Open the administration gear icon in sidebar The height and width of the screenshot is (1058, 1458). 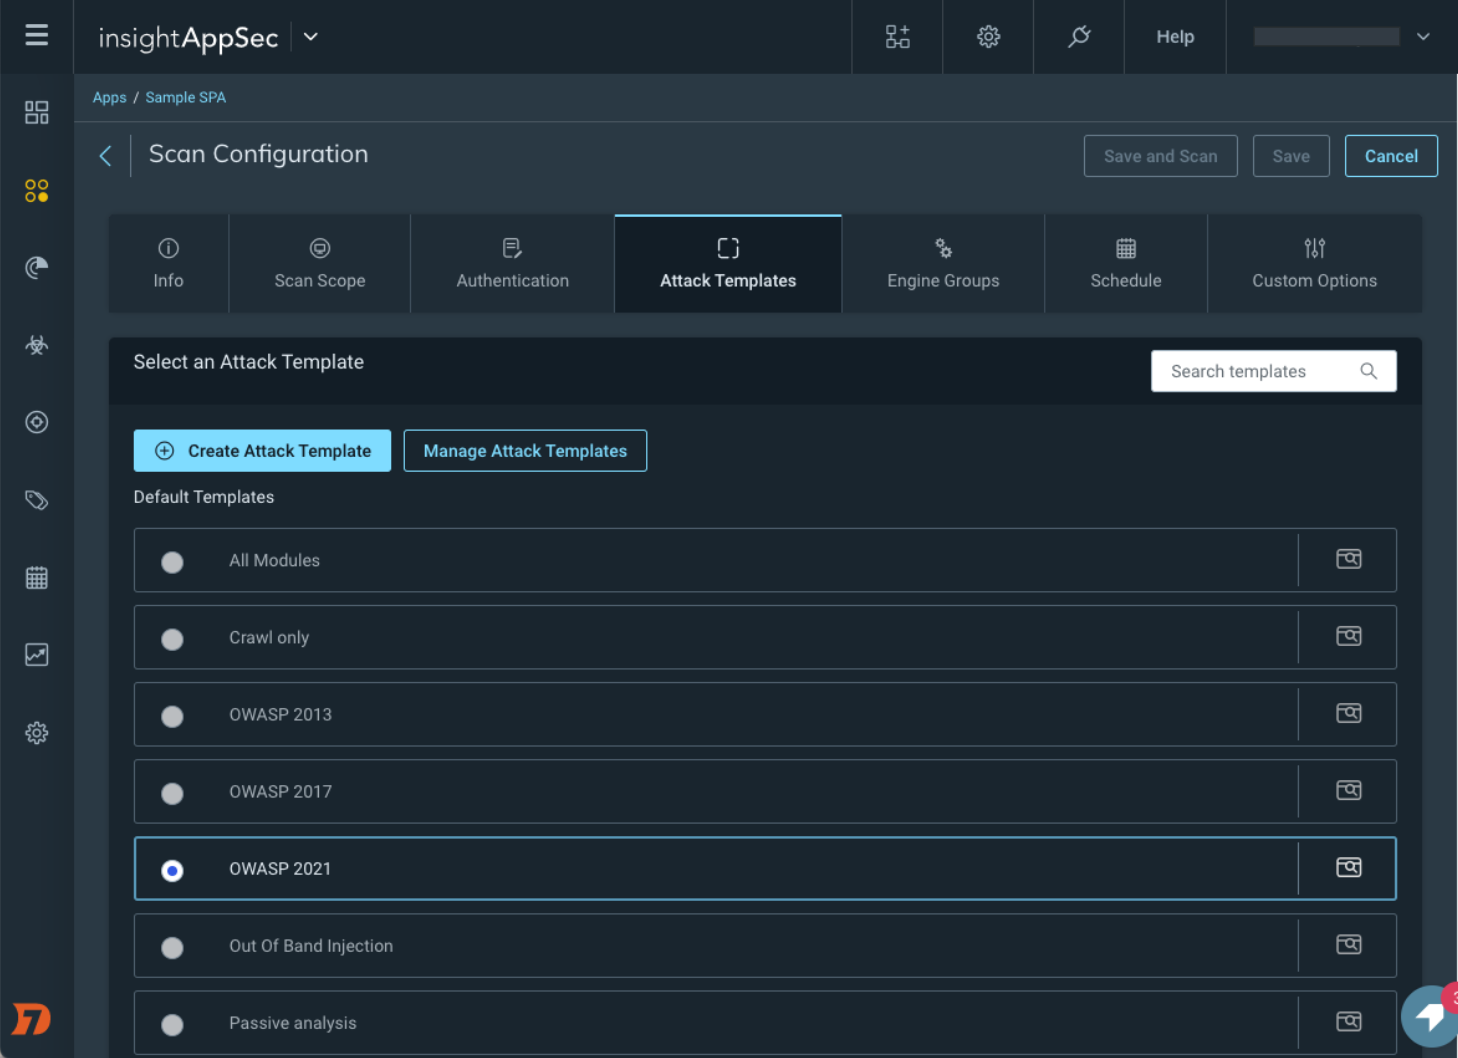[37, 733]
